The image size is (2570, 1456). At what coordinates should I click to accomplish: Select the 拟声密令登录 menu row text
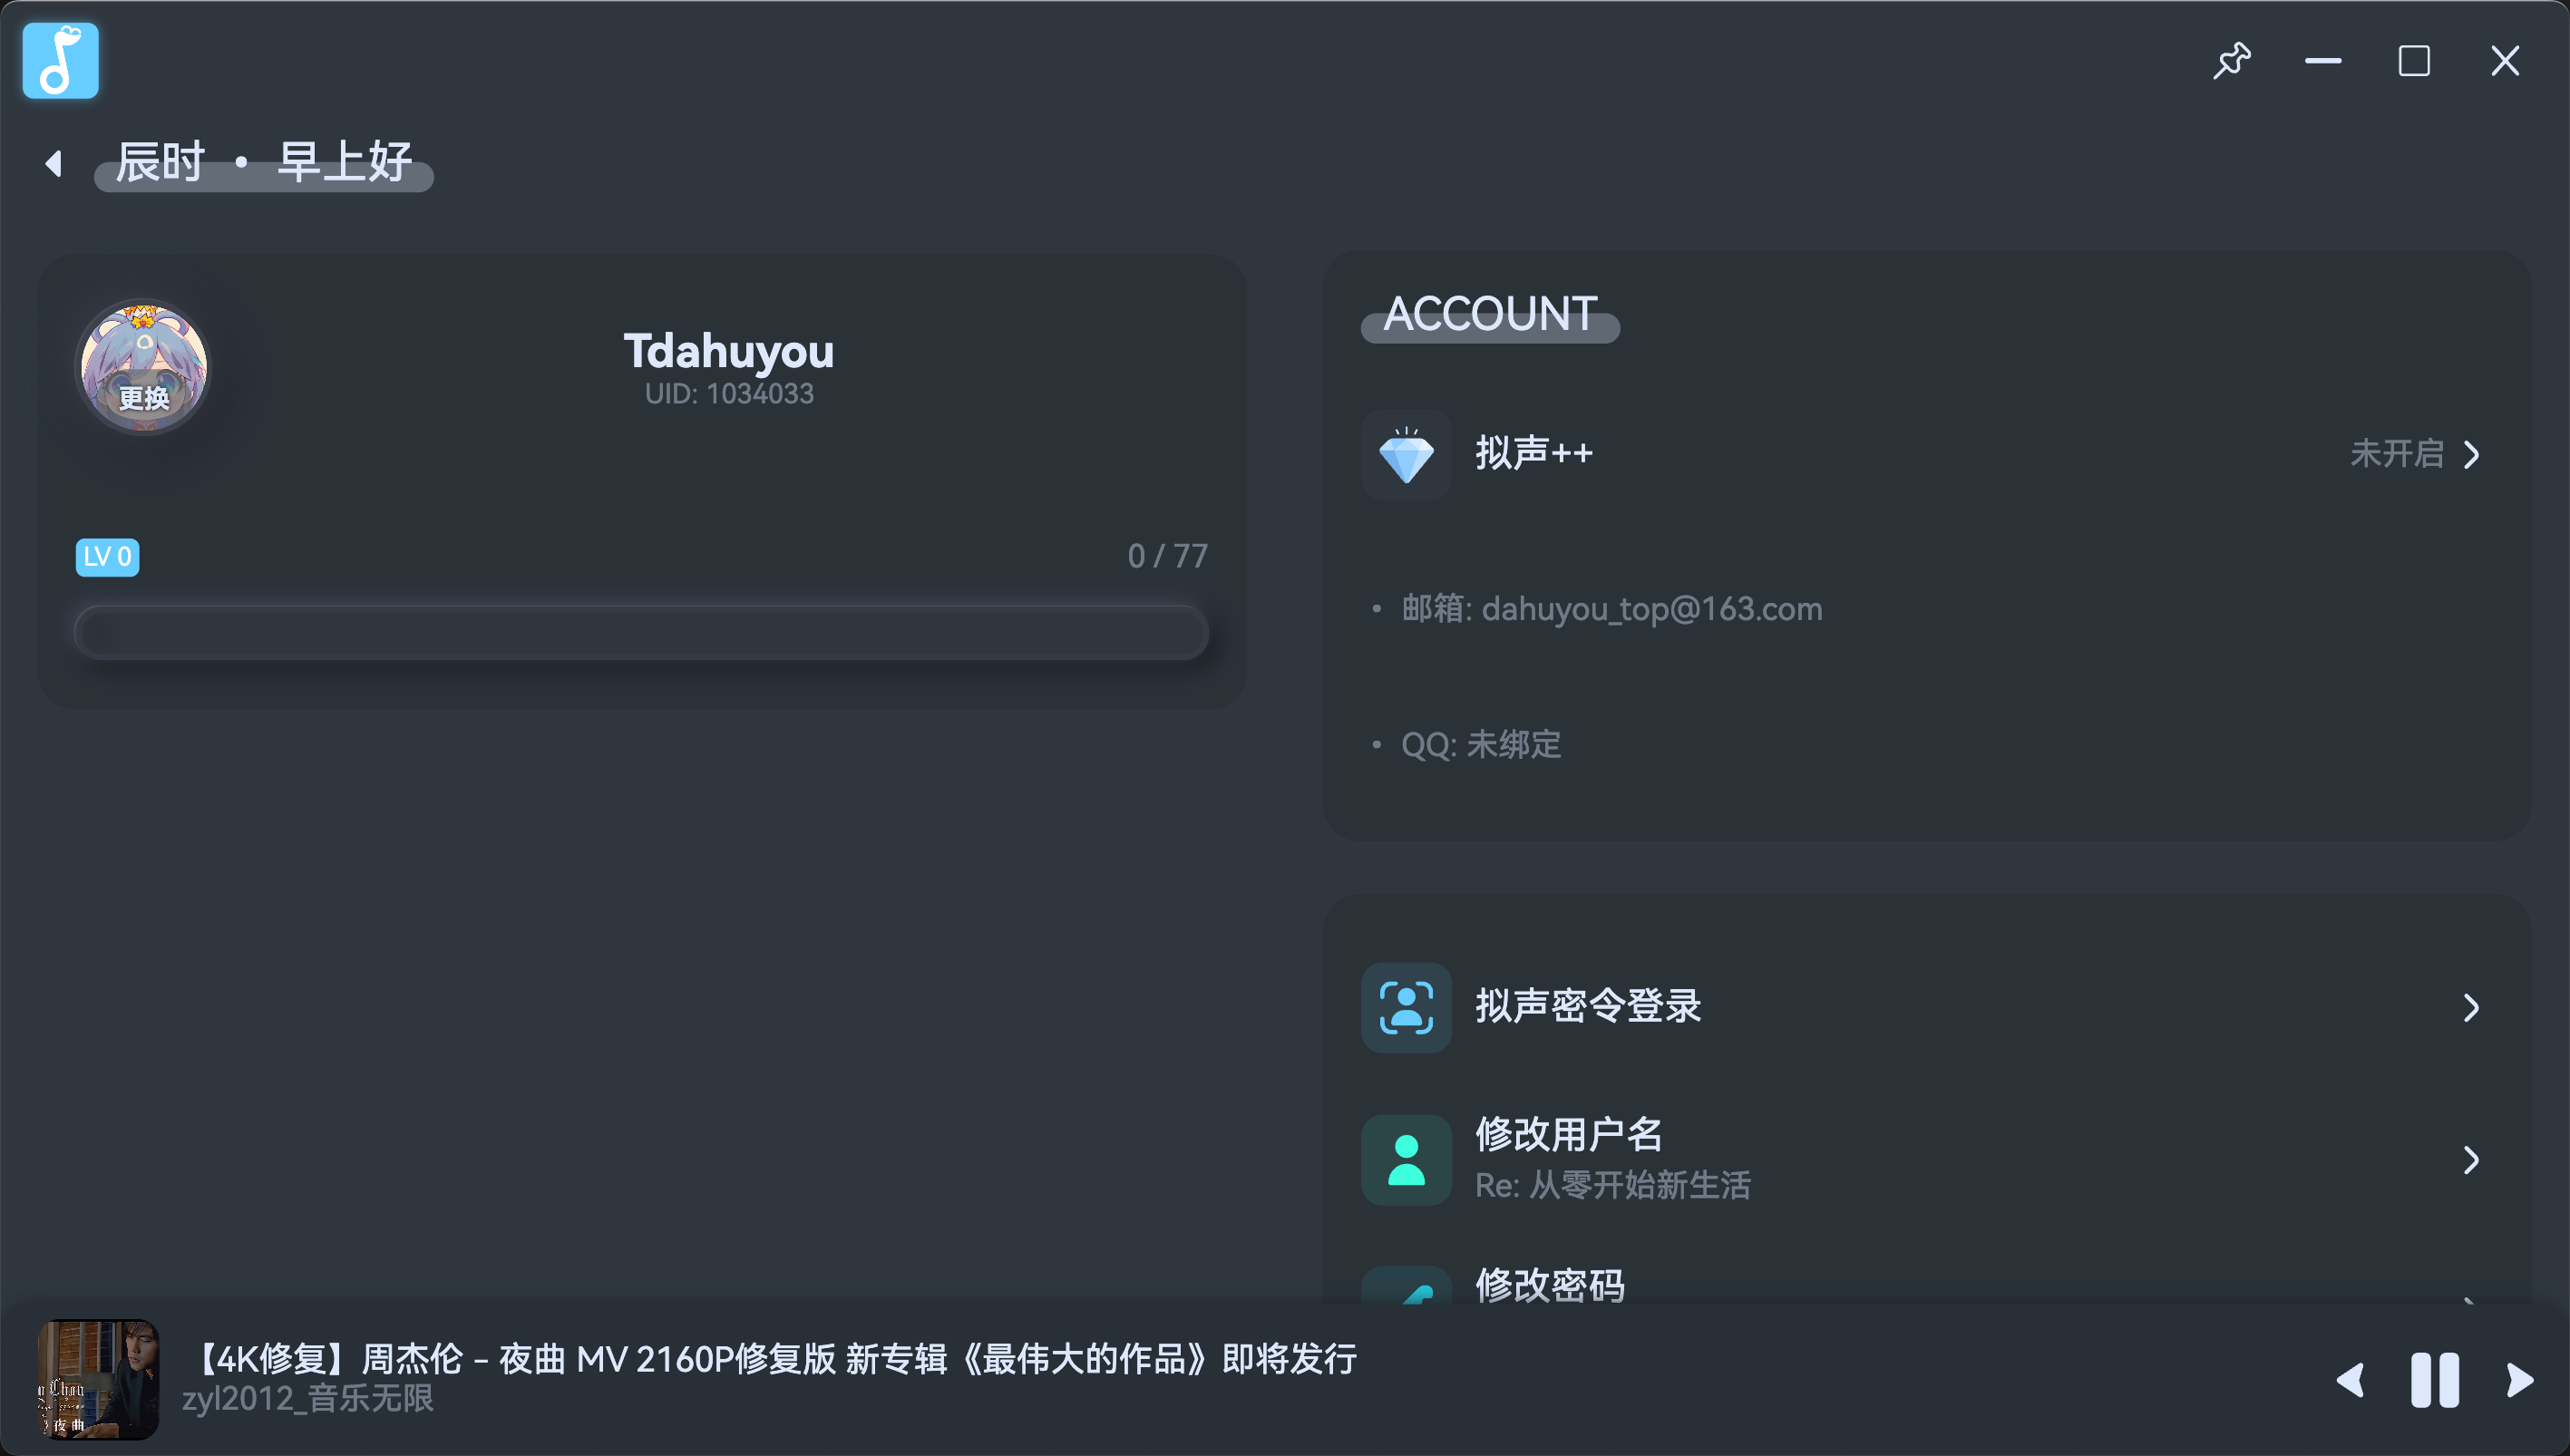pyautogui.click(x=1588, y=1006)
